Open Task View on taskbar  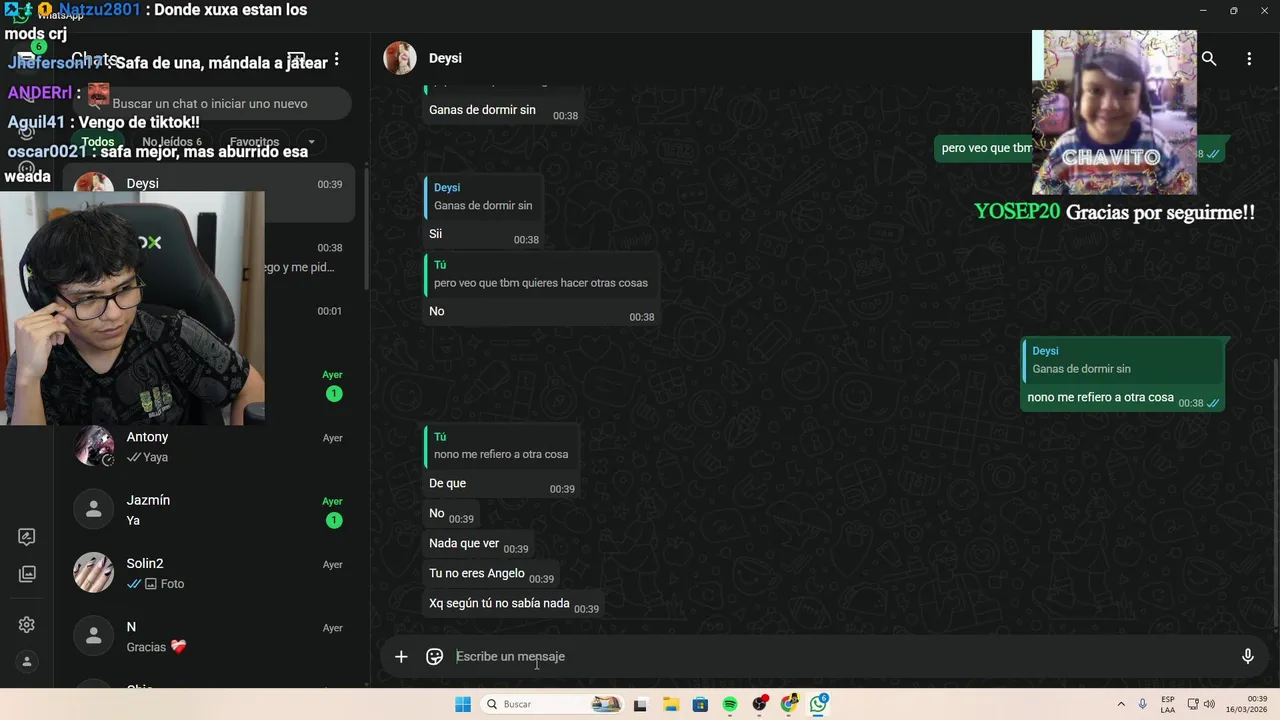click(641, 704)
